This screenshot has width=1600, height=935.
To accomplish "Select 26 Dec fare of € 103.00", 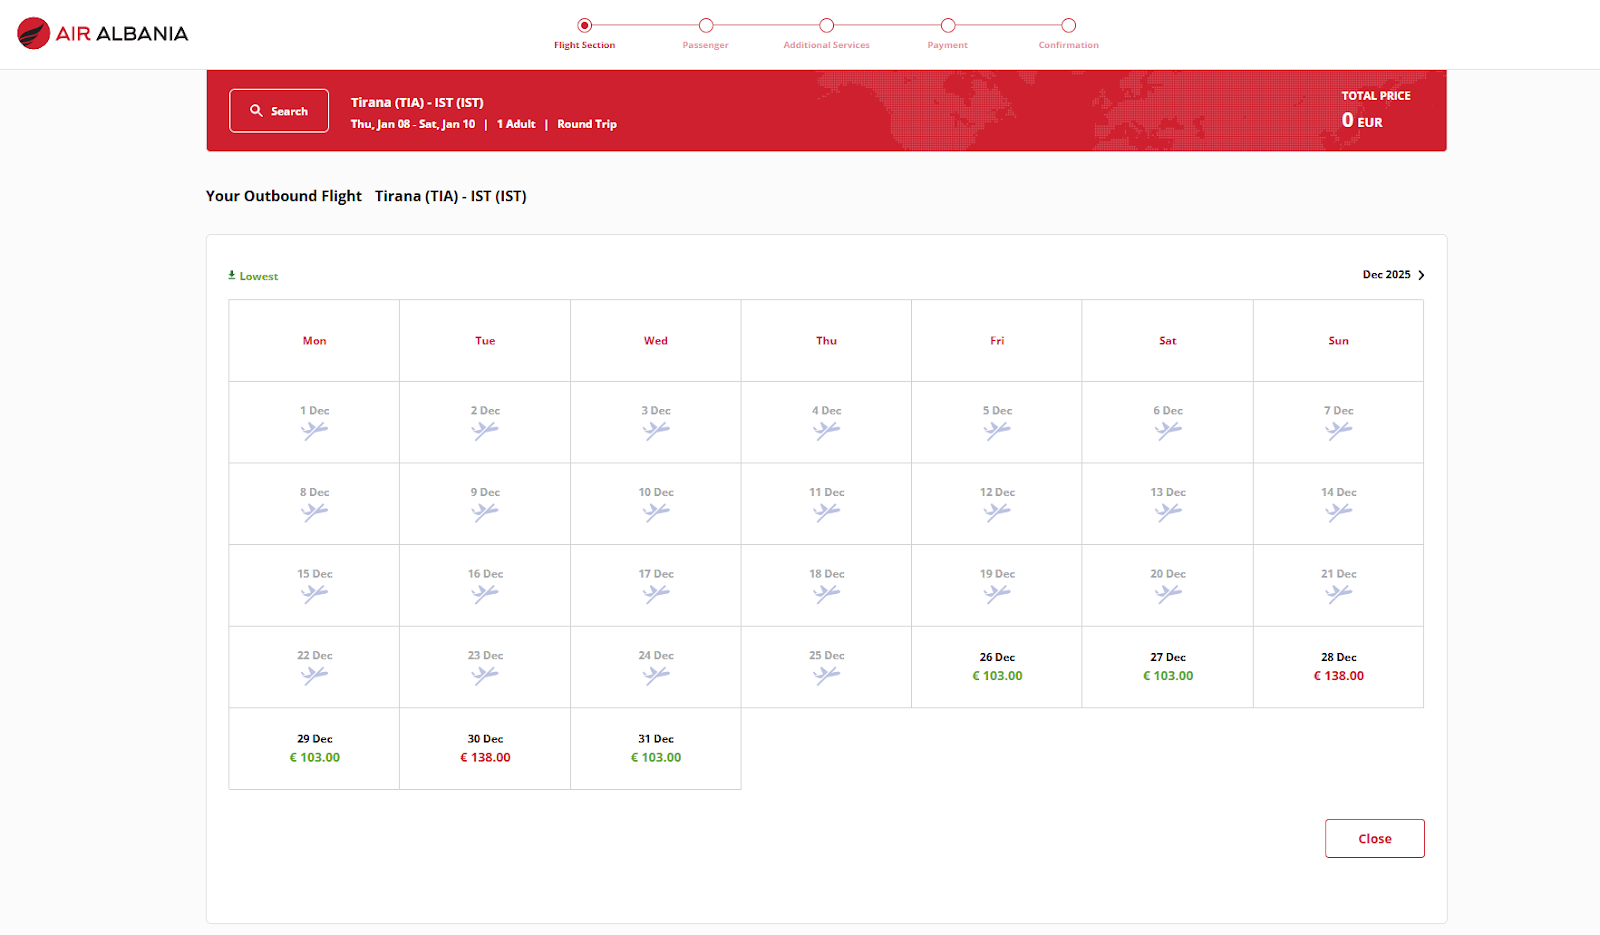I will (x=997, y=667).
